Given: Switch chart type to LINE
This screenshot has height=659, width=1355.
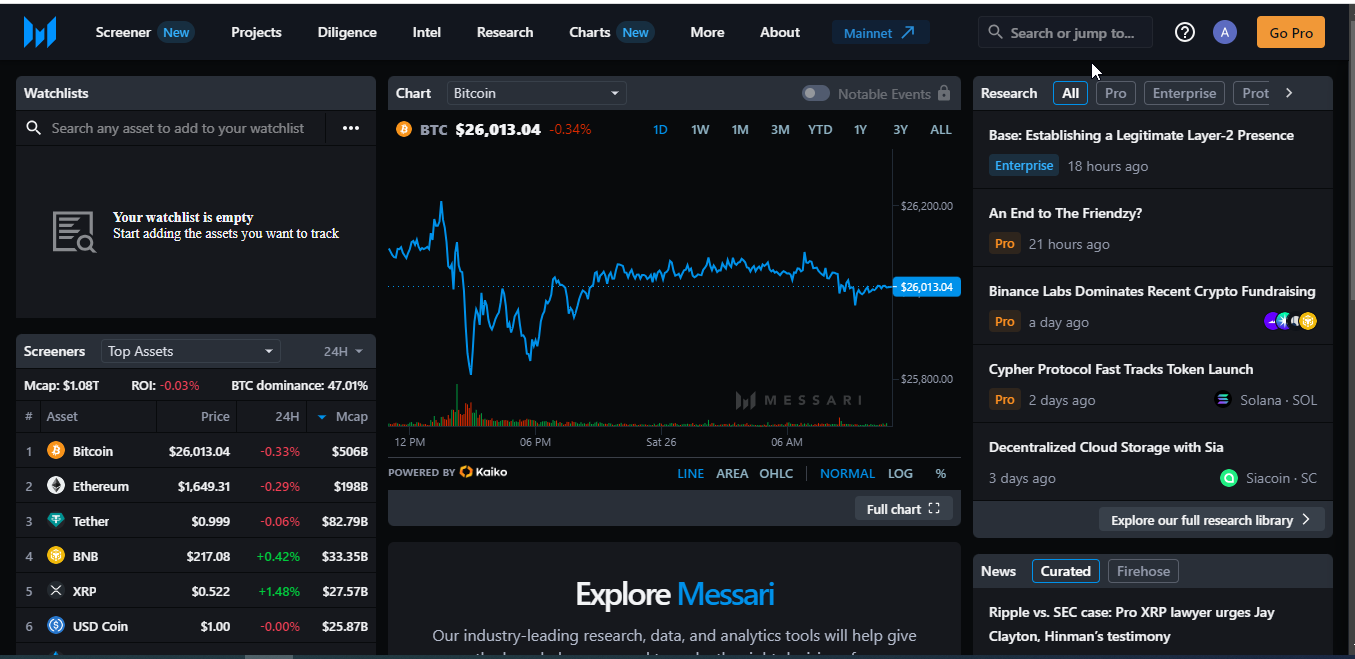Looking at the screenshot, I should coord(690,473).
